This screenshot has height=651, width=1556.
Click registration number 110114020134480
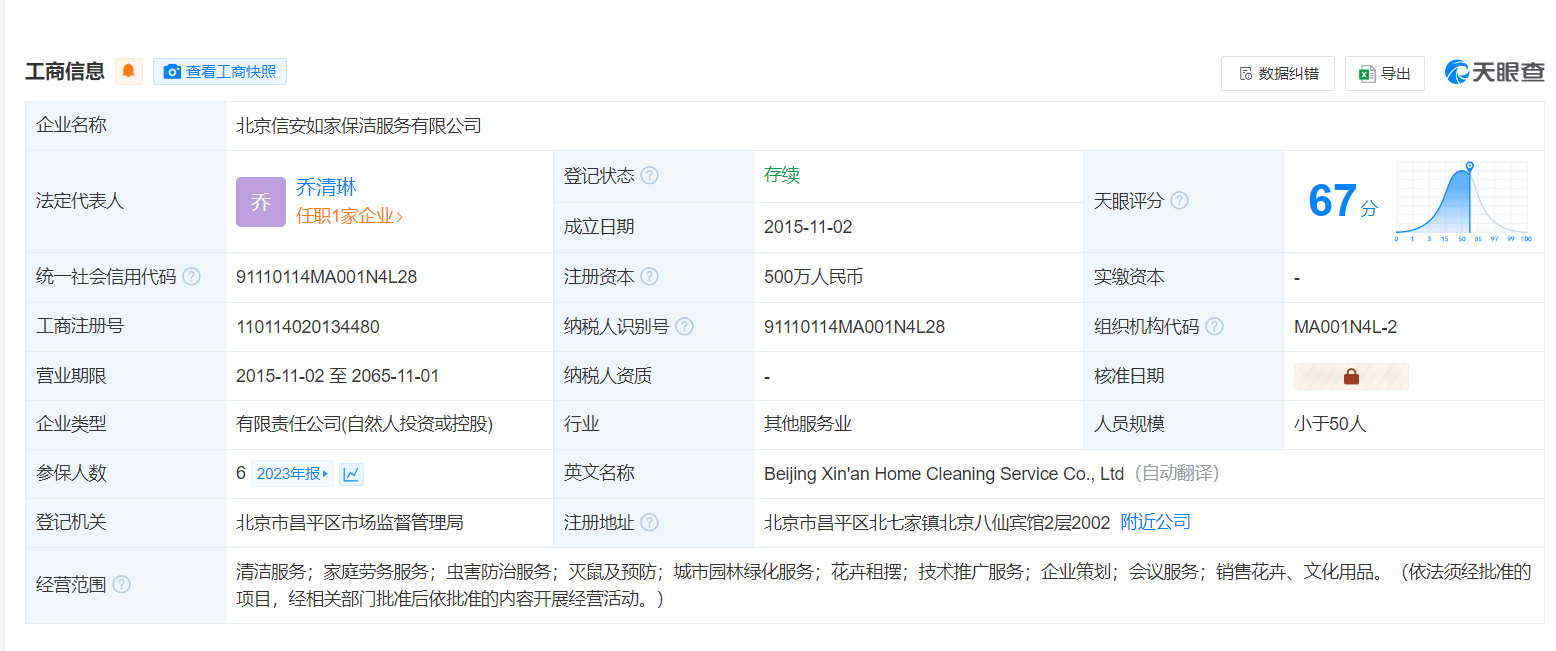(x=308, y=326)
